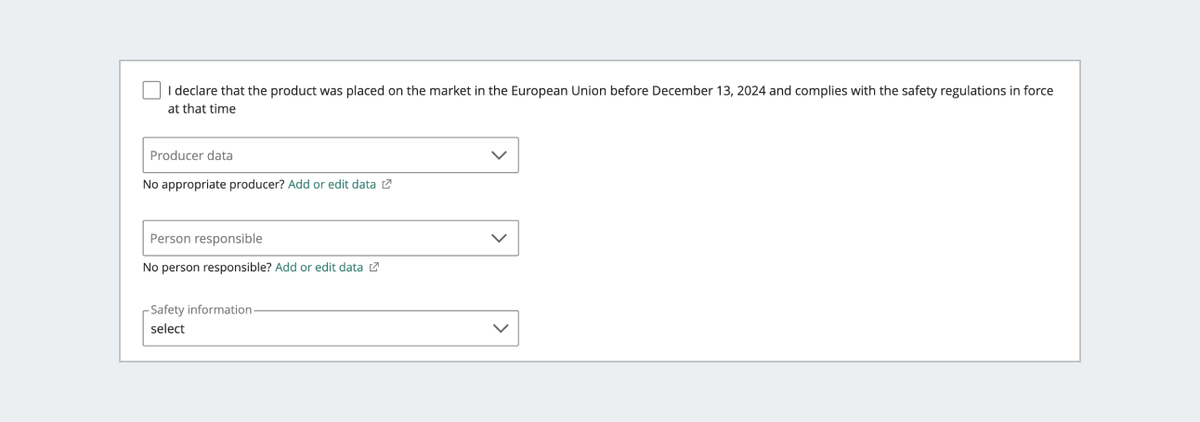Viewport: 1200px width, 422px height.
Task: Click the "select" placeholder in Safety information
Action: 168,329
